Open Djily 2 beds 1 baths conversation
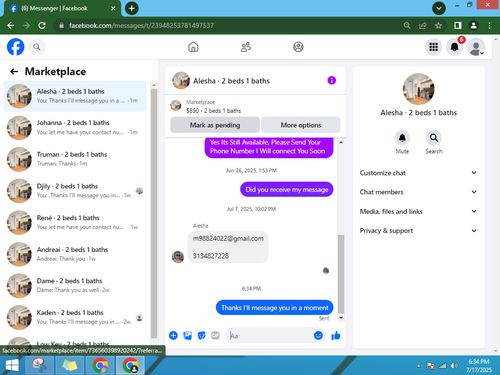This screenshot has width=500, height=375. [75, 191]
